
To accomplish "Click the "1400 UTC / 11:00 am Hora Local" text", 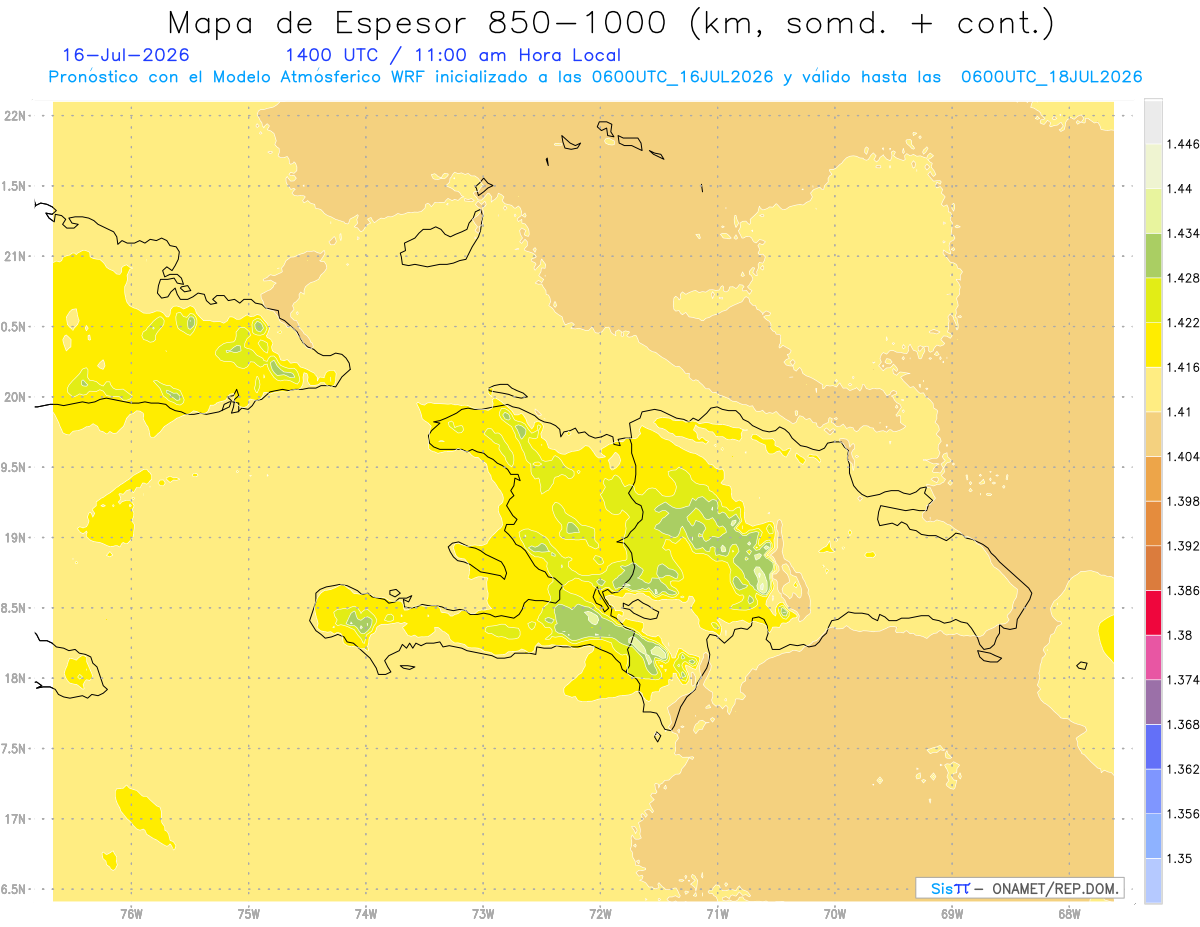I will tap(453, 55).
